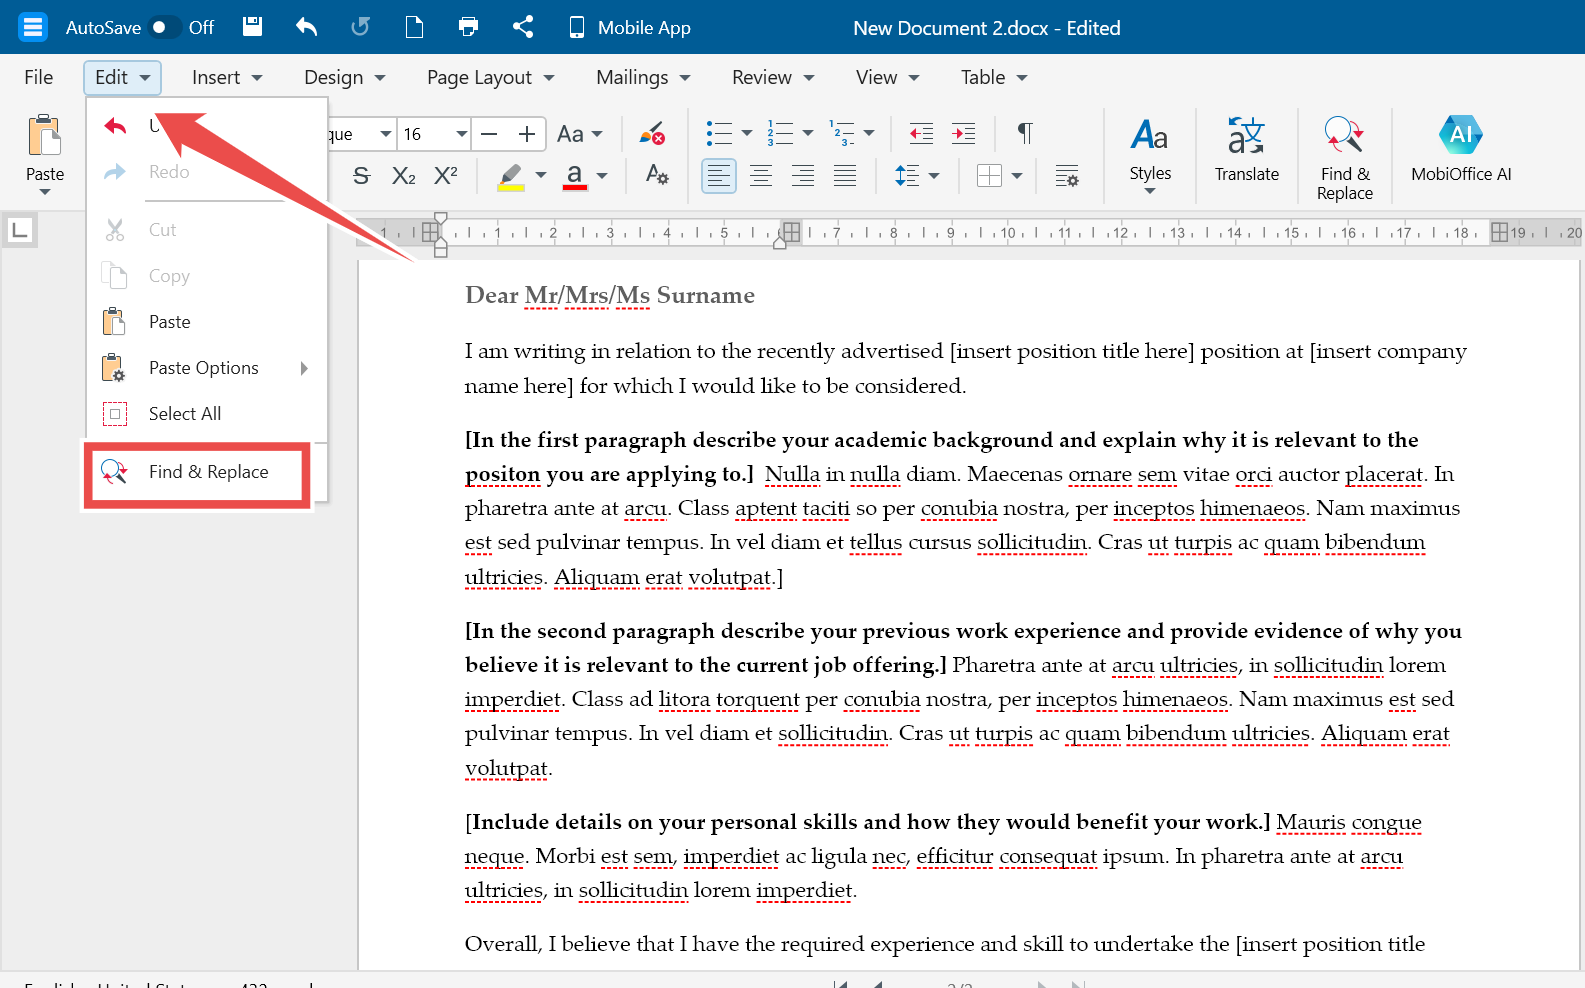
Task: Select align right
Action: click(x=803, y=176)
